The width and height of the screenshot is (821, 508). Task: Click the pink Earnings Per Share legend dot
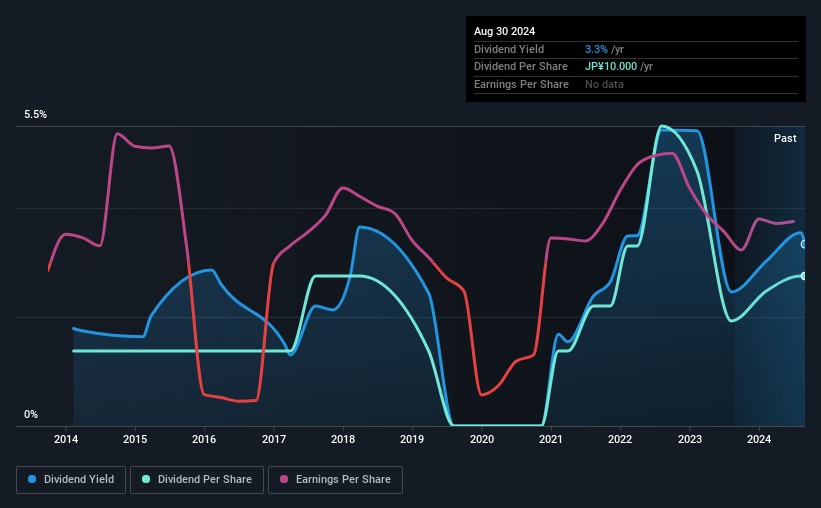click(284, 479)
